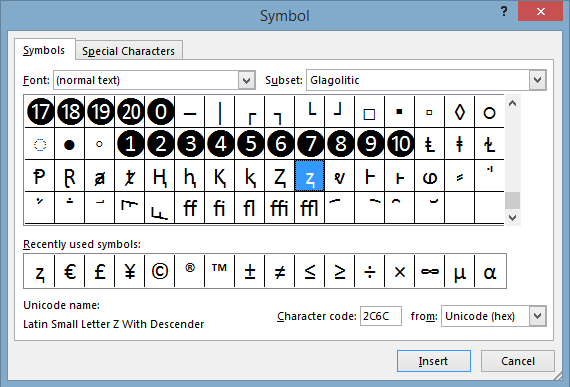570x387 pixels.
Task: Click the Character code input field
Action: pos(381,316)
